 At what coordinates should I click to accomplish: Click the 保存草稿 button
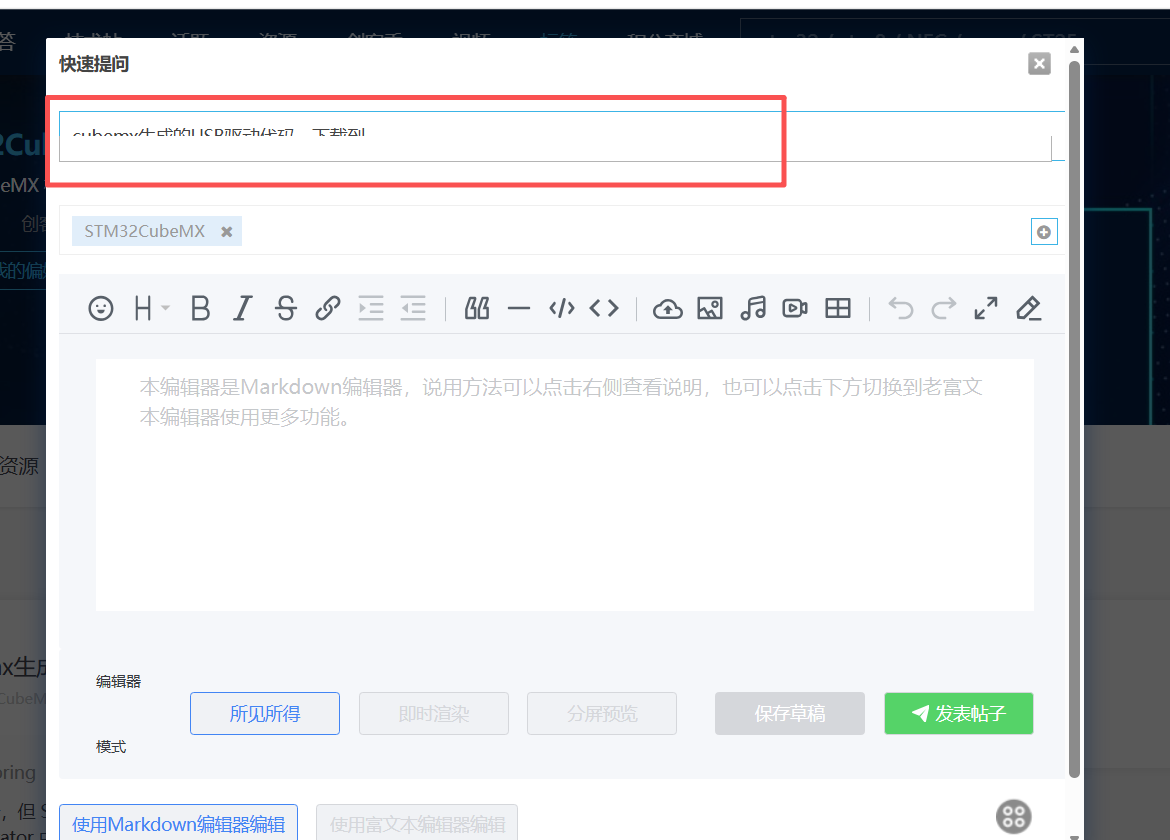coord(790,714)
